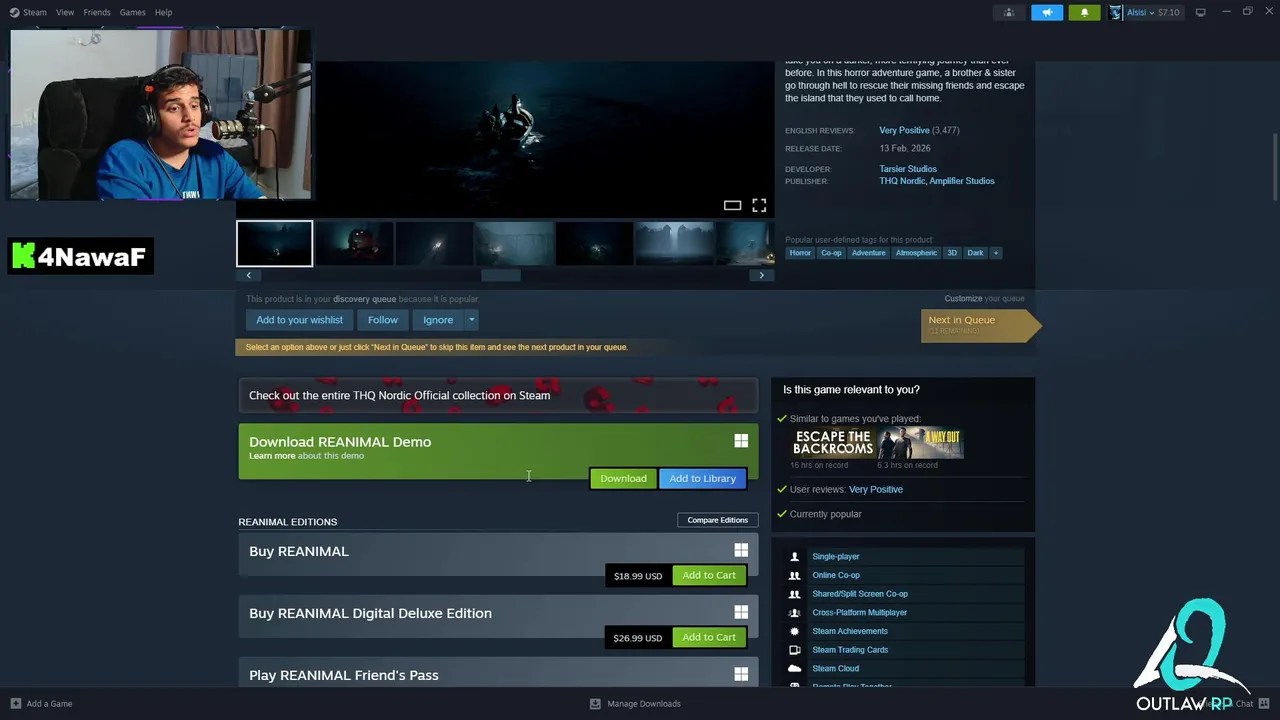The height and width of the screenshot is (720, 1280).
Task: Open Manage Downloads in the bottom bar
Action: click(x=635, y=704)
